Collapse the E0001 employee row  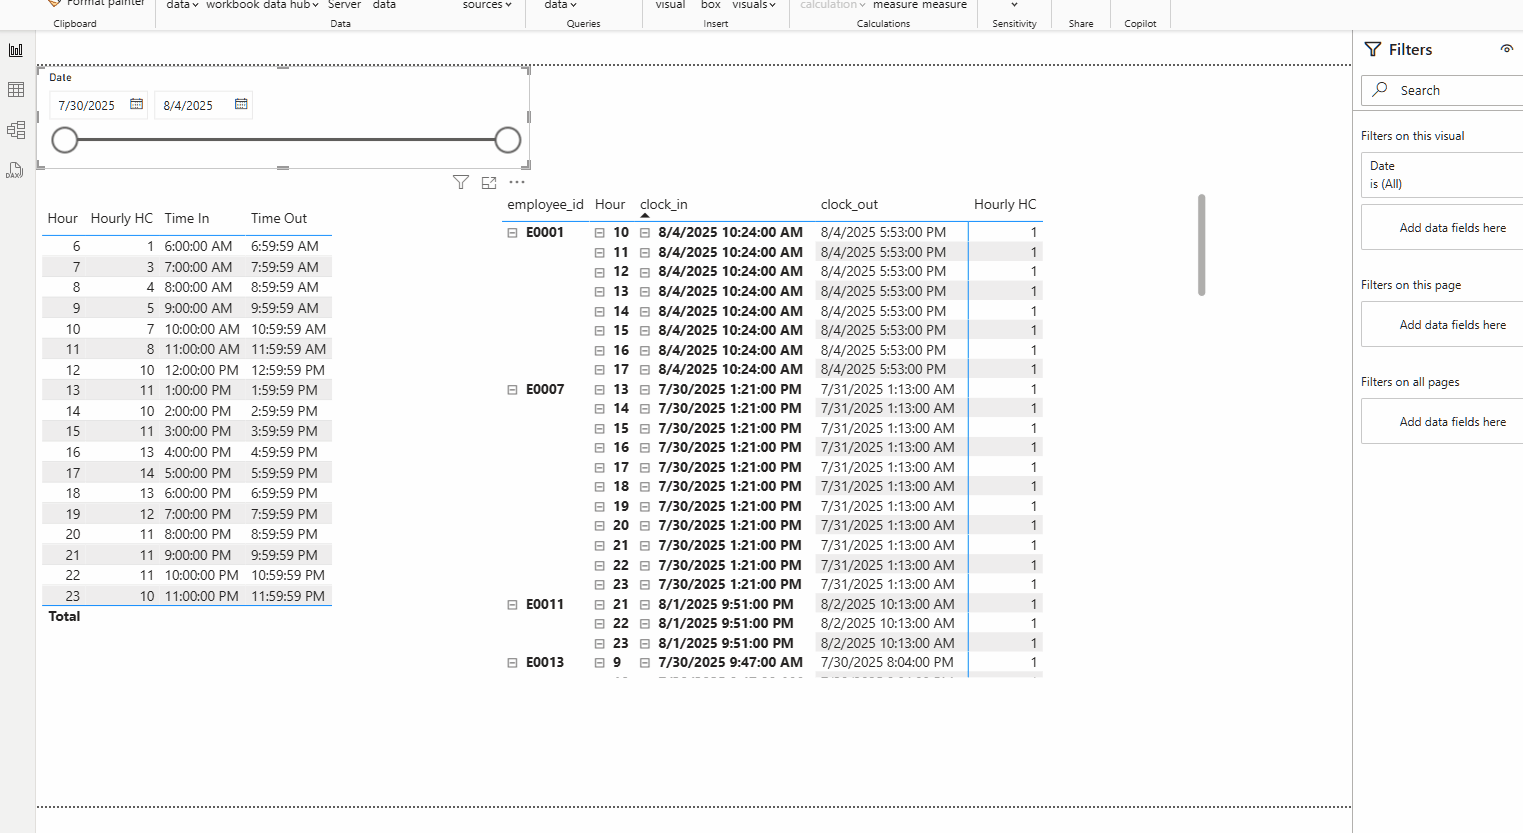[x=512, y=233]
